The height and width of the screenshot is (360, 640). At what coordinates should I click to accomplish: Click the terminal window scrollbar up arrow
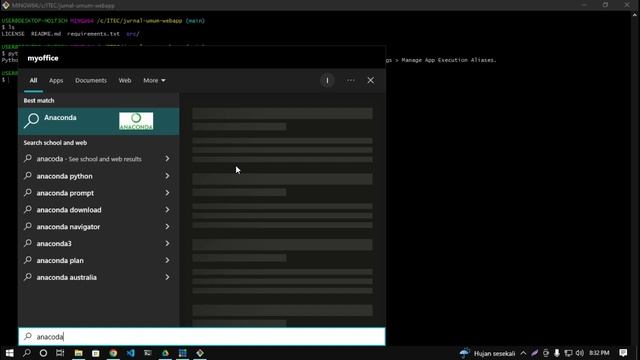[635, 15]
